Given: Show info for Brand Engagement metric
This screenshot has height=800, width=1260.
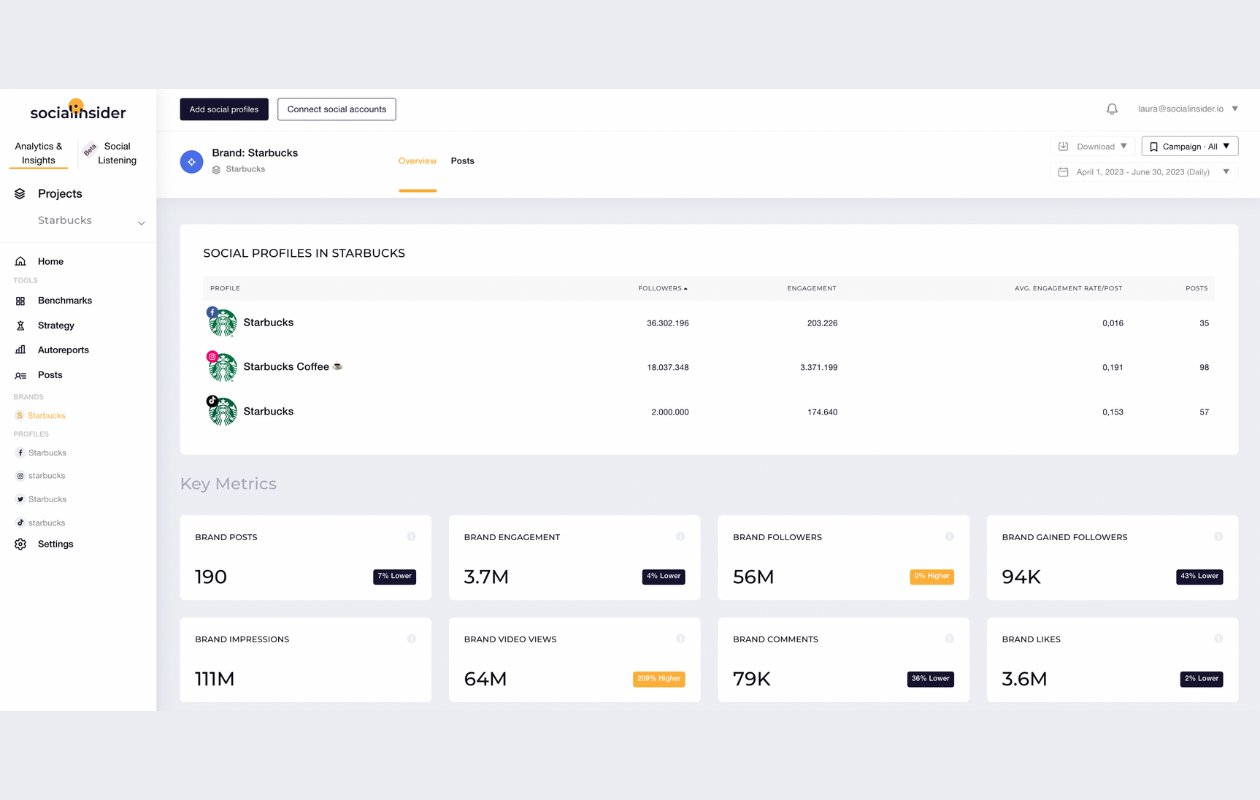Looking at the screenshot, I should pos(680,537).
